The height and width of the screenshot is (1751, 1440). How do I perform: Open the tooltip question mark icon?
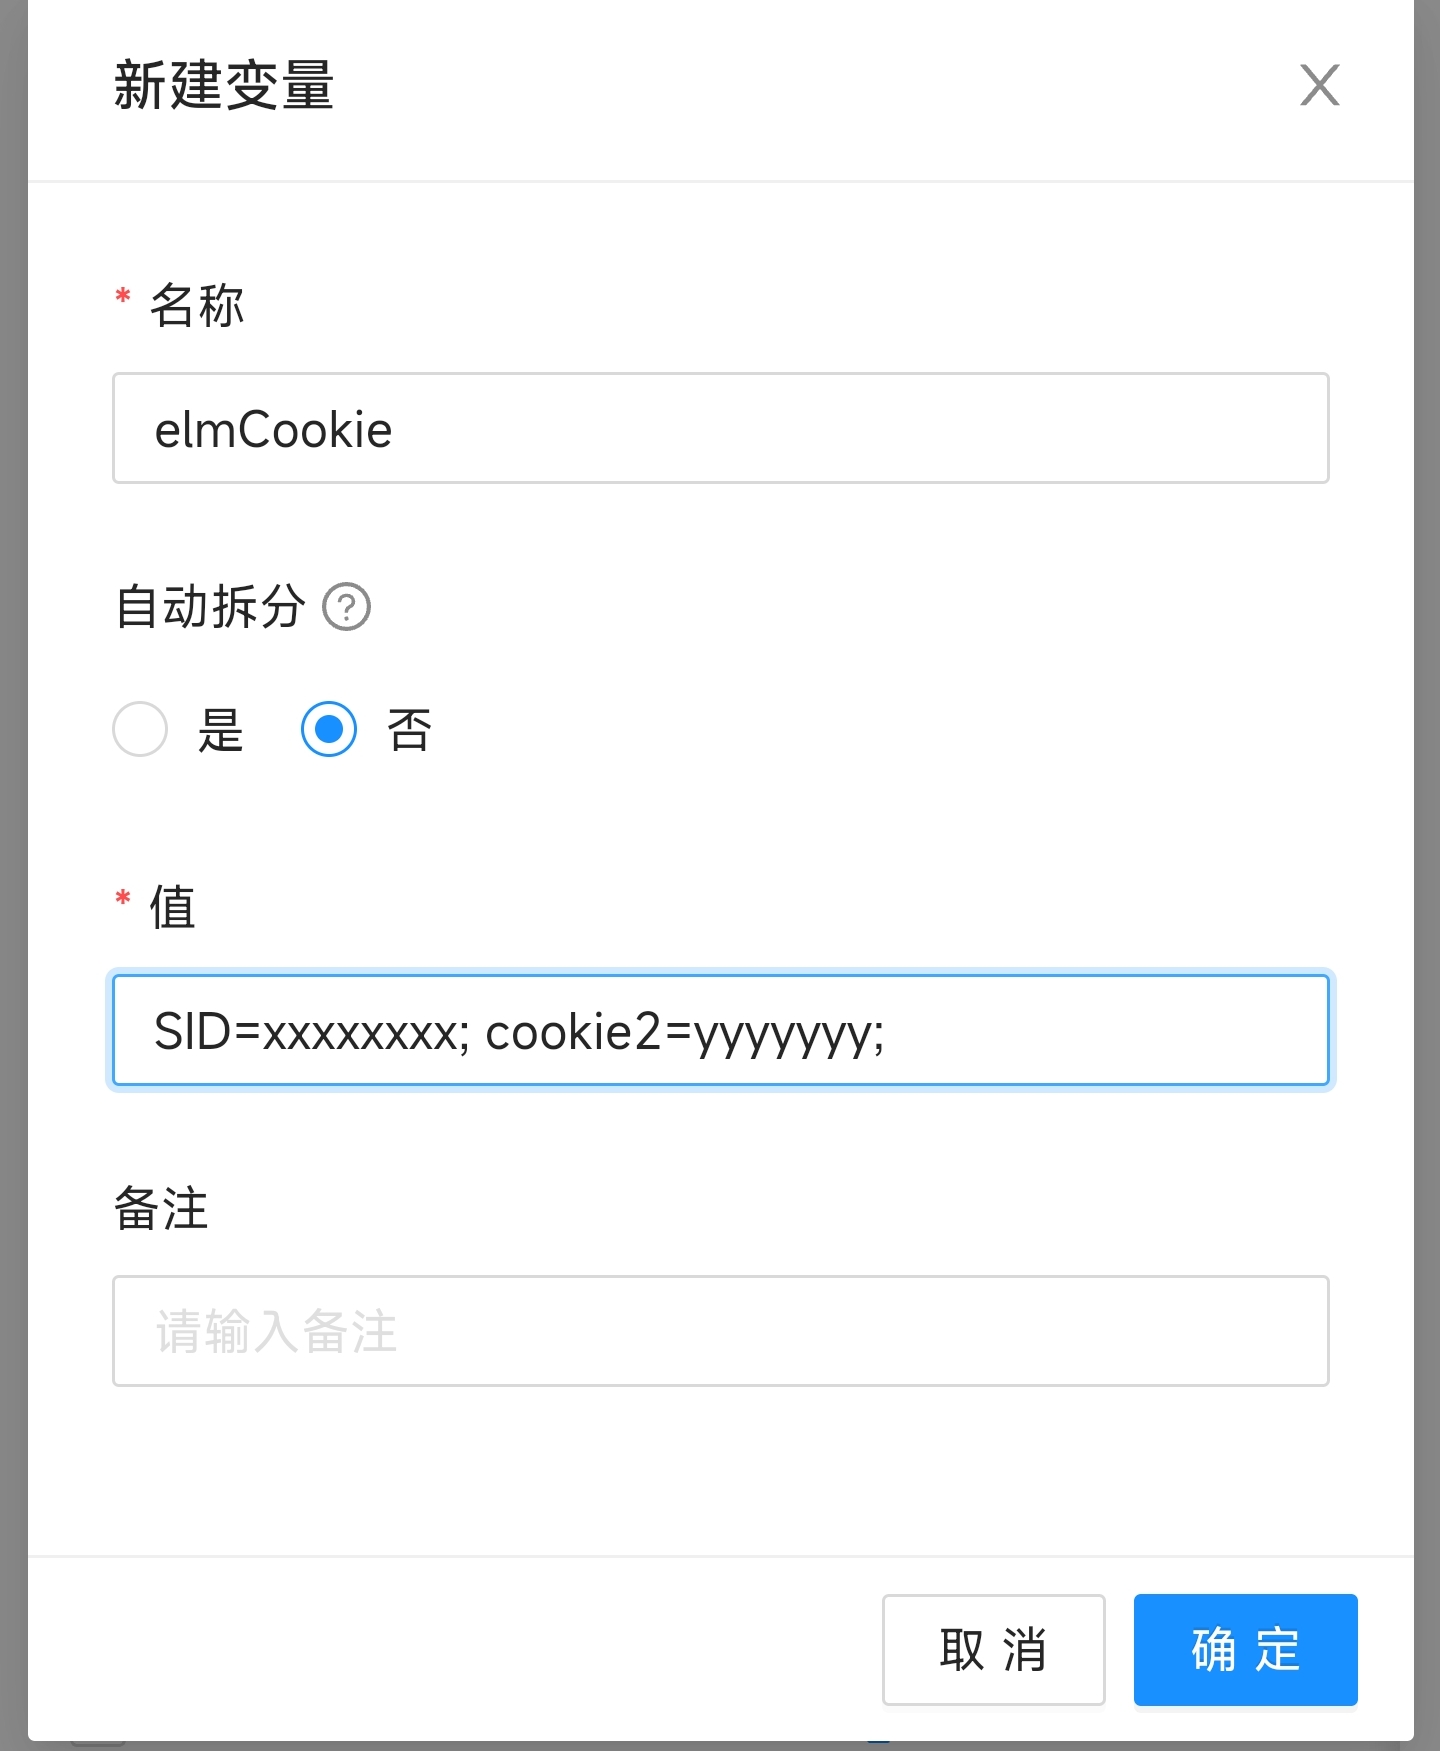click(x=347, y=608)
